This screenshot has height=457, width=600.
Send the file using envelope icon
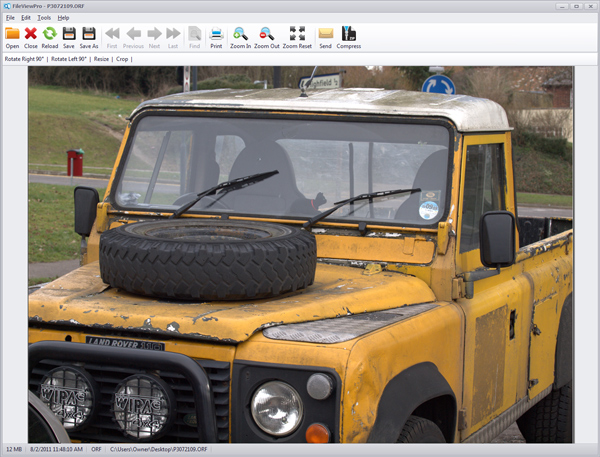326,34
